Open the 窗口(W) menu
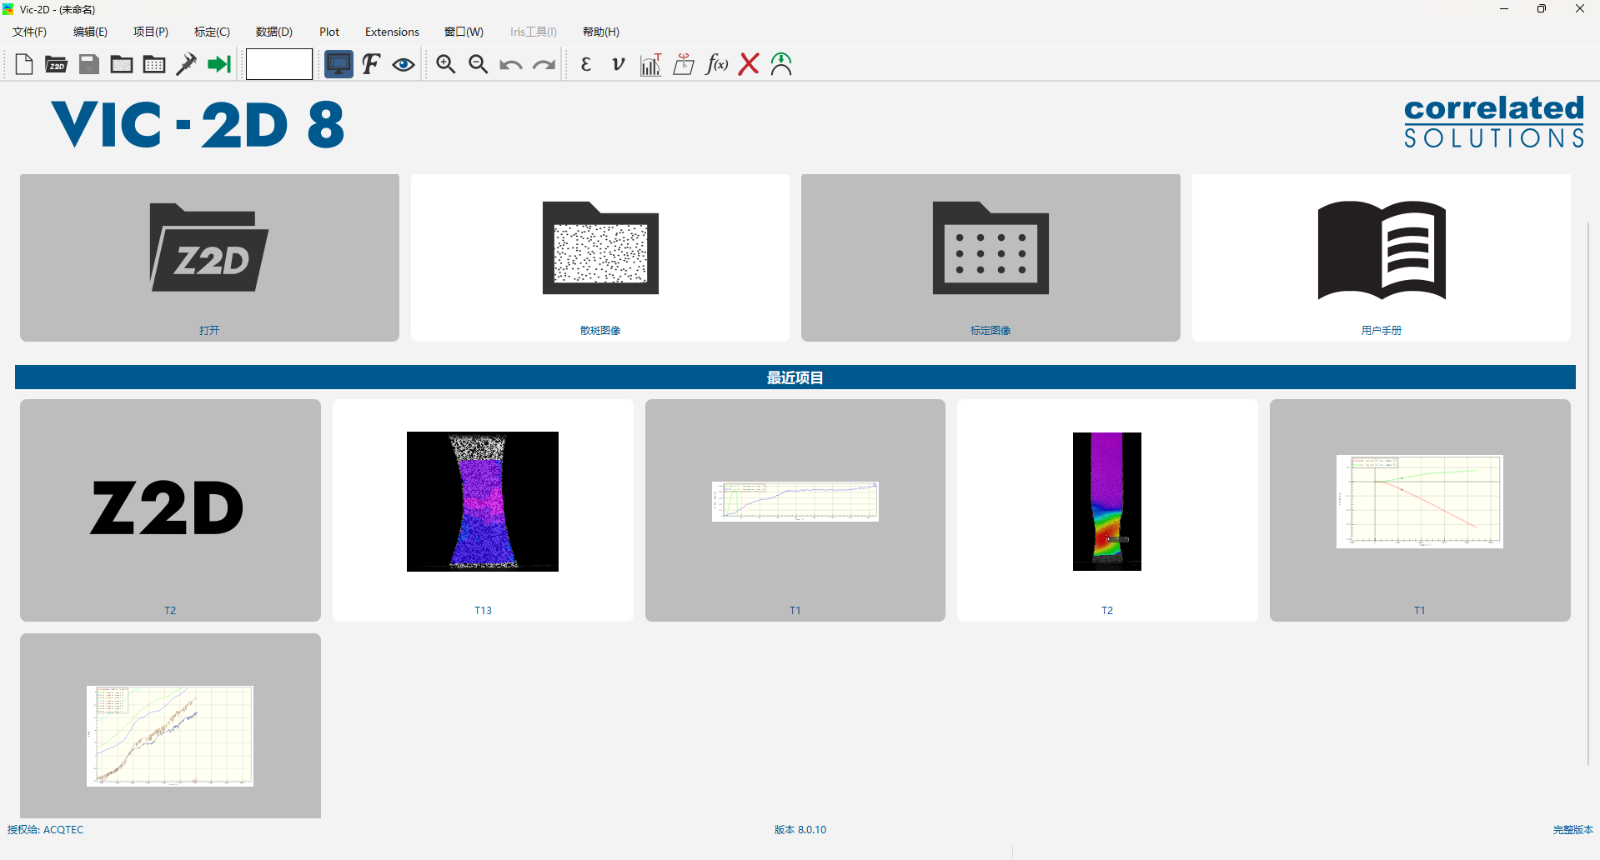 464,32
